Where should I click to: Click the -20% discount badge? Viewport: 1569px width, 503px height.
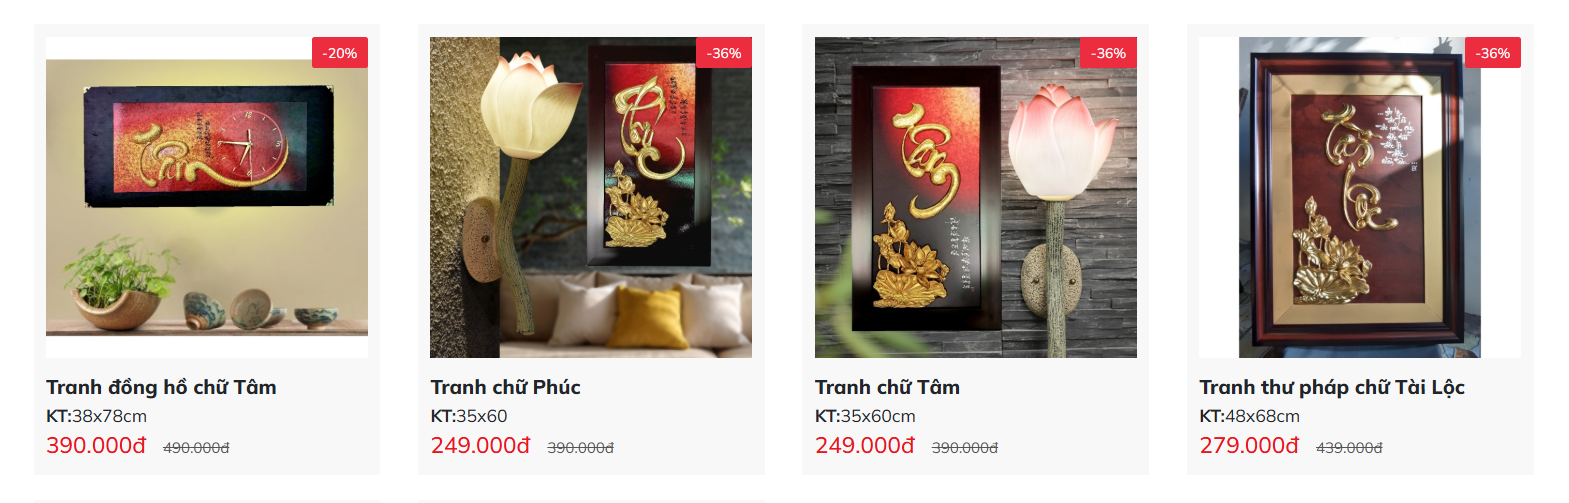tap(340, 53)
